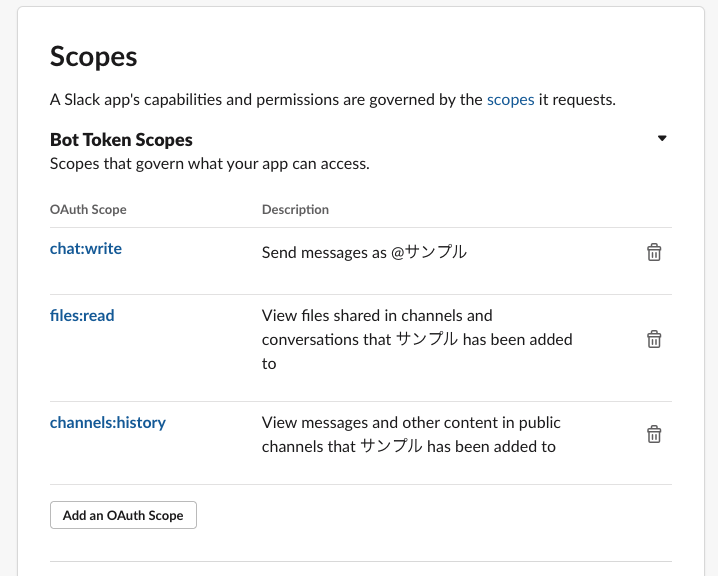Follow the files:read scope link
This screenshot has width=718, height=576.
coord(82,315)
